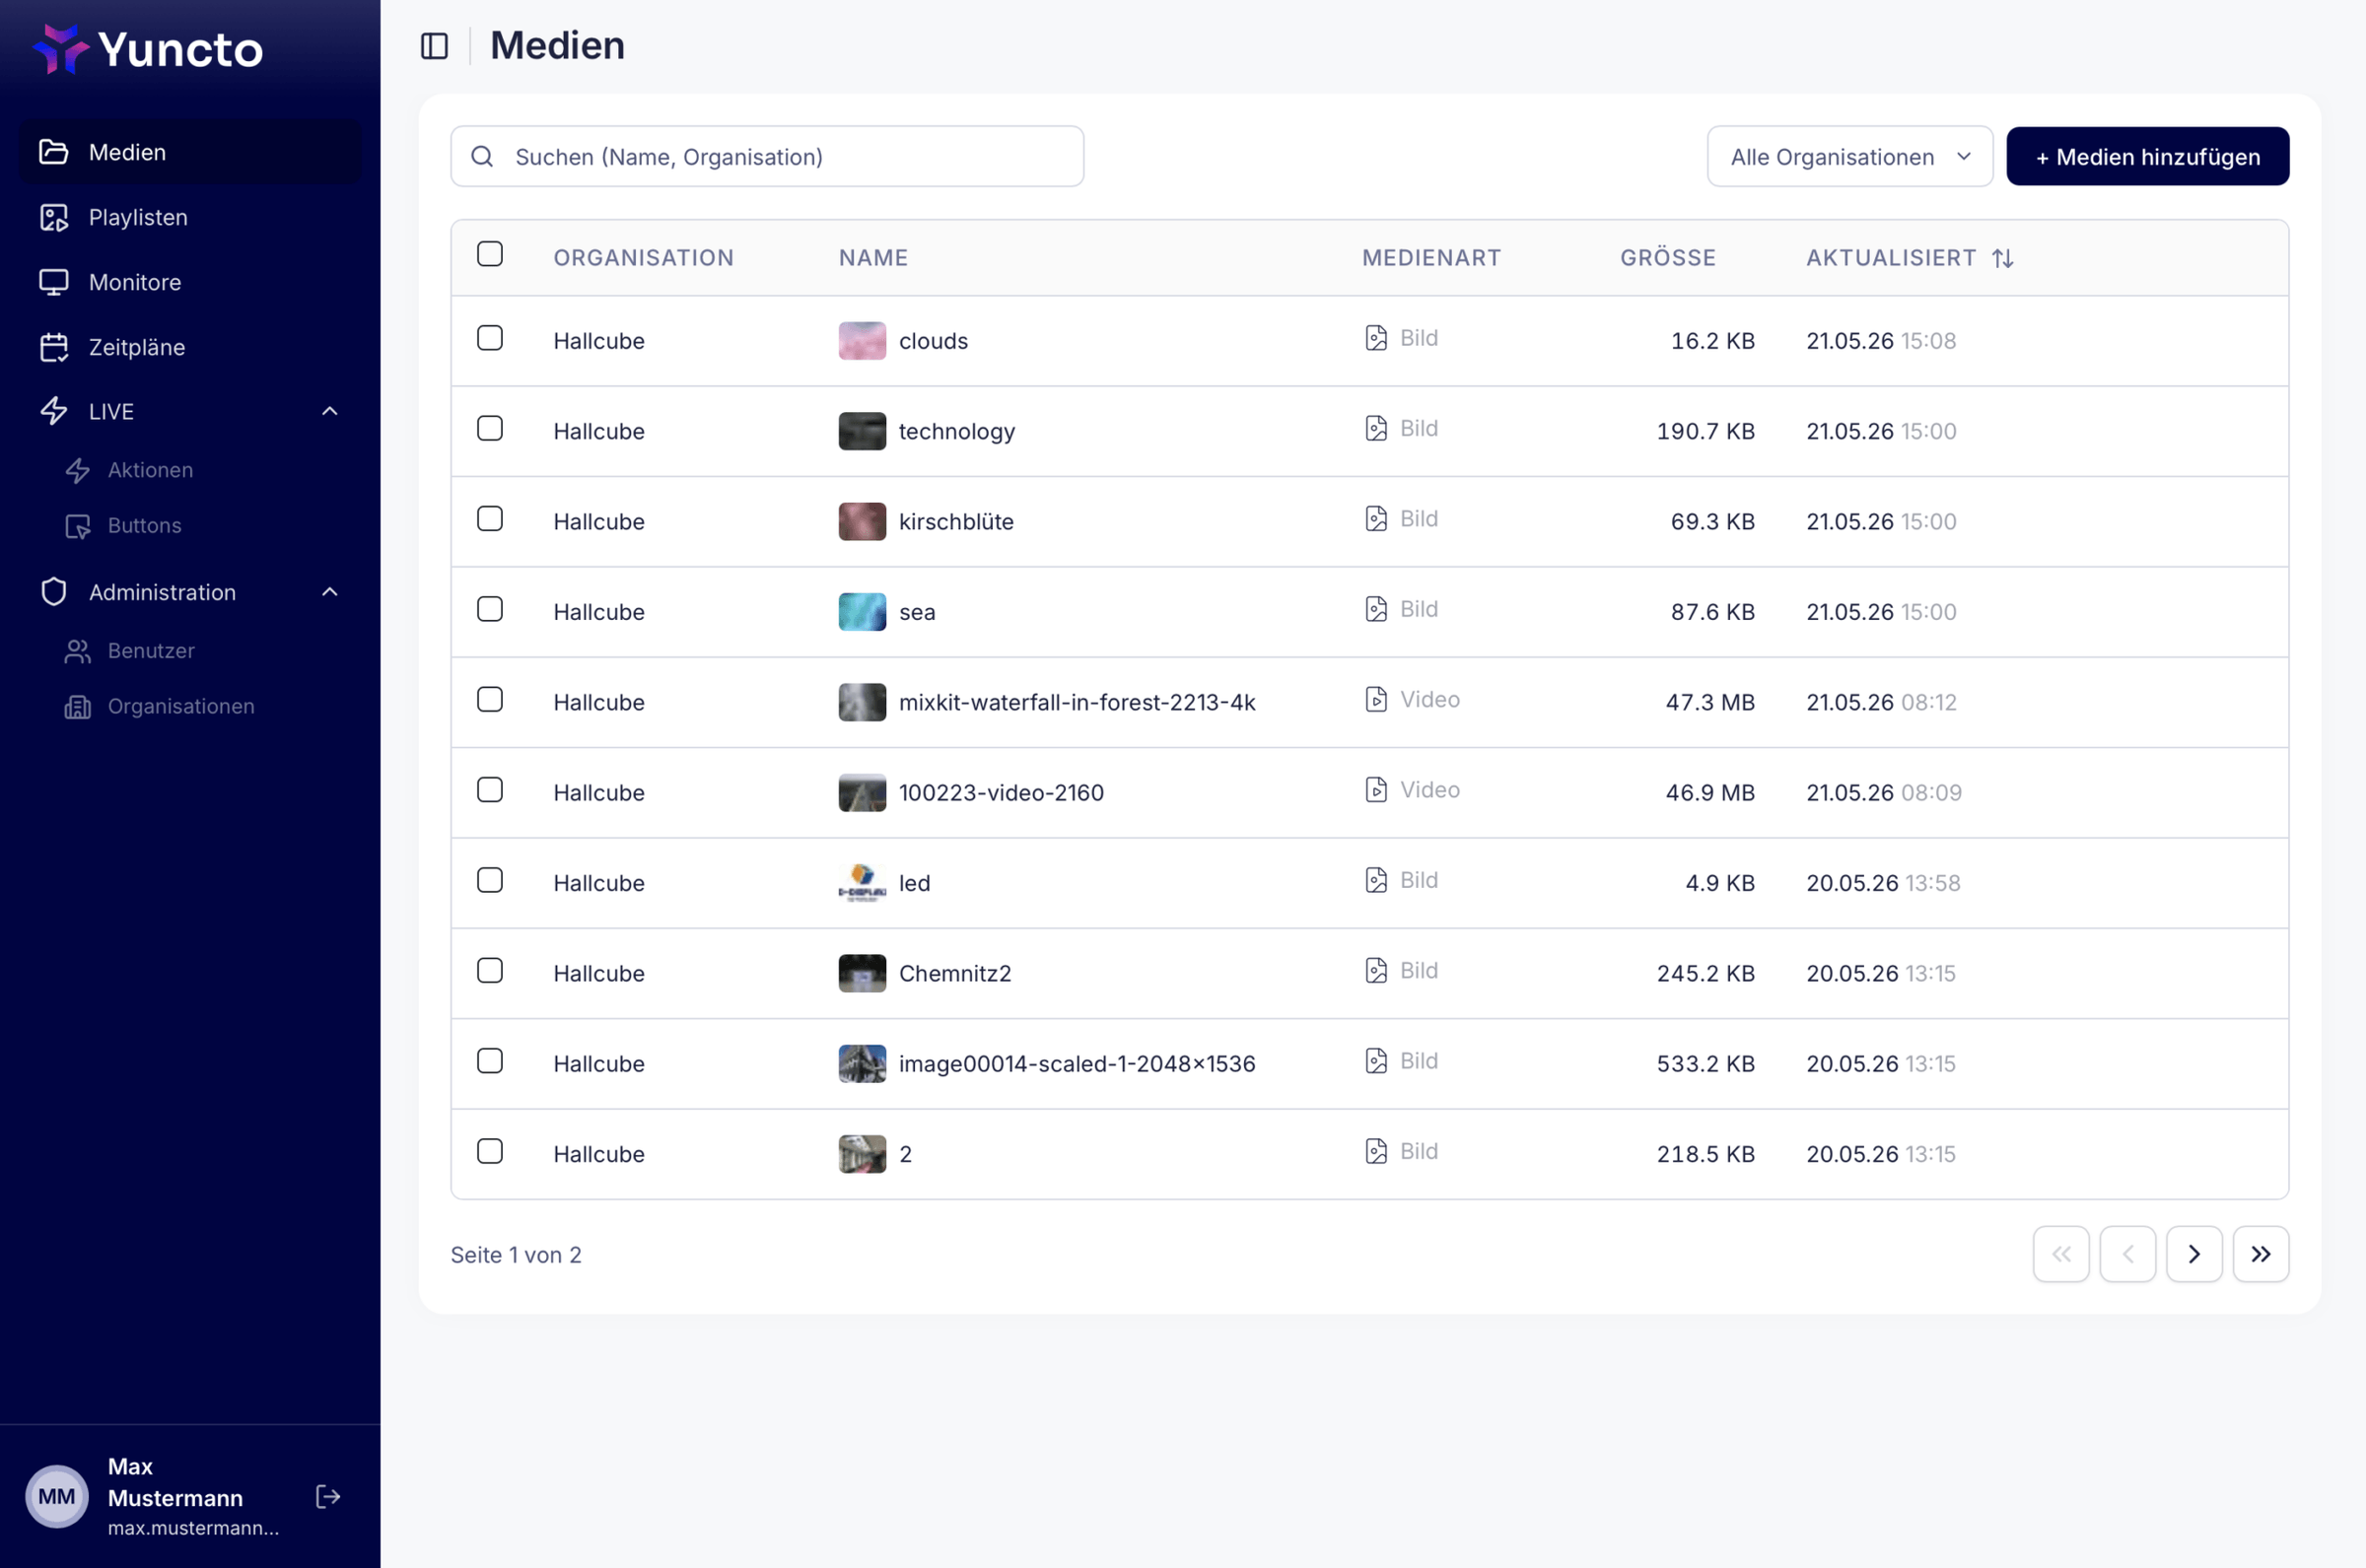Select the kirschblüte row checkbox
Screen dimensions: 2366x1568
[x=490, y=519]
